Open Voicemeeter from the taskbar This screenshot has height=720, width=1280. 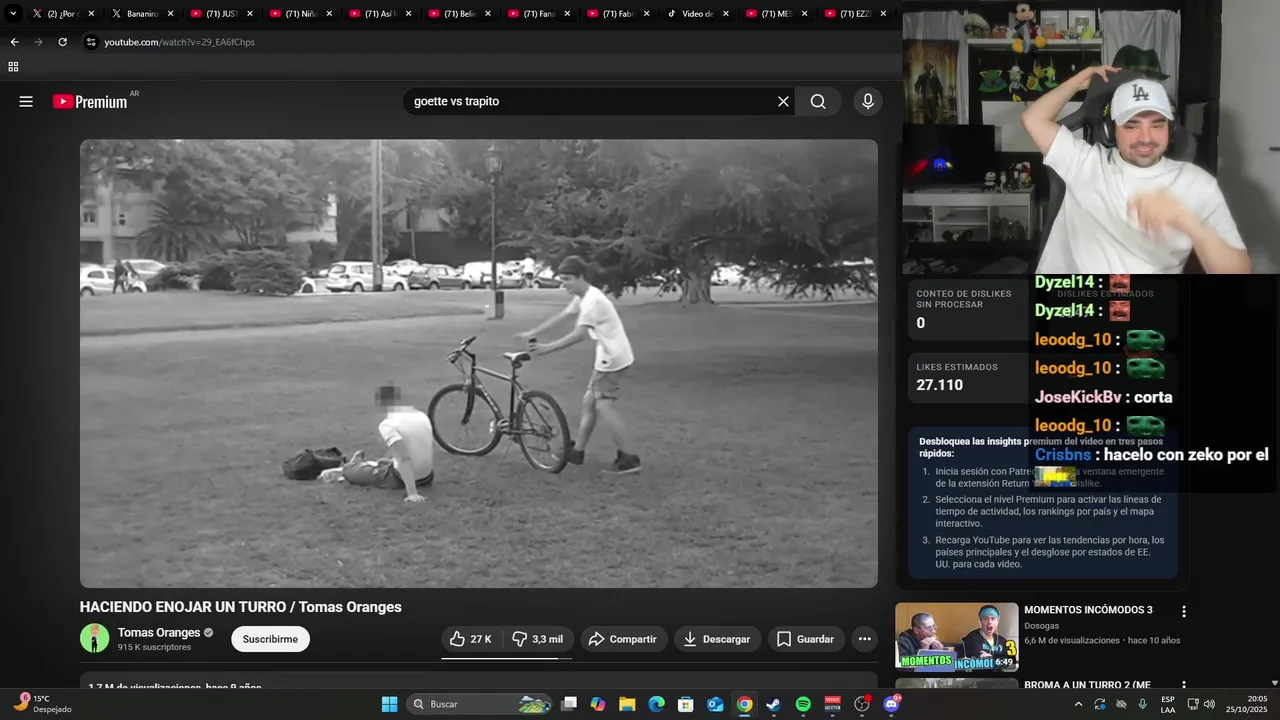(x=832, y=704)
